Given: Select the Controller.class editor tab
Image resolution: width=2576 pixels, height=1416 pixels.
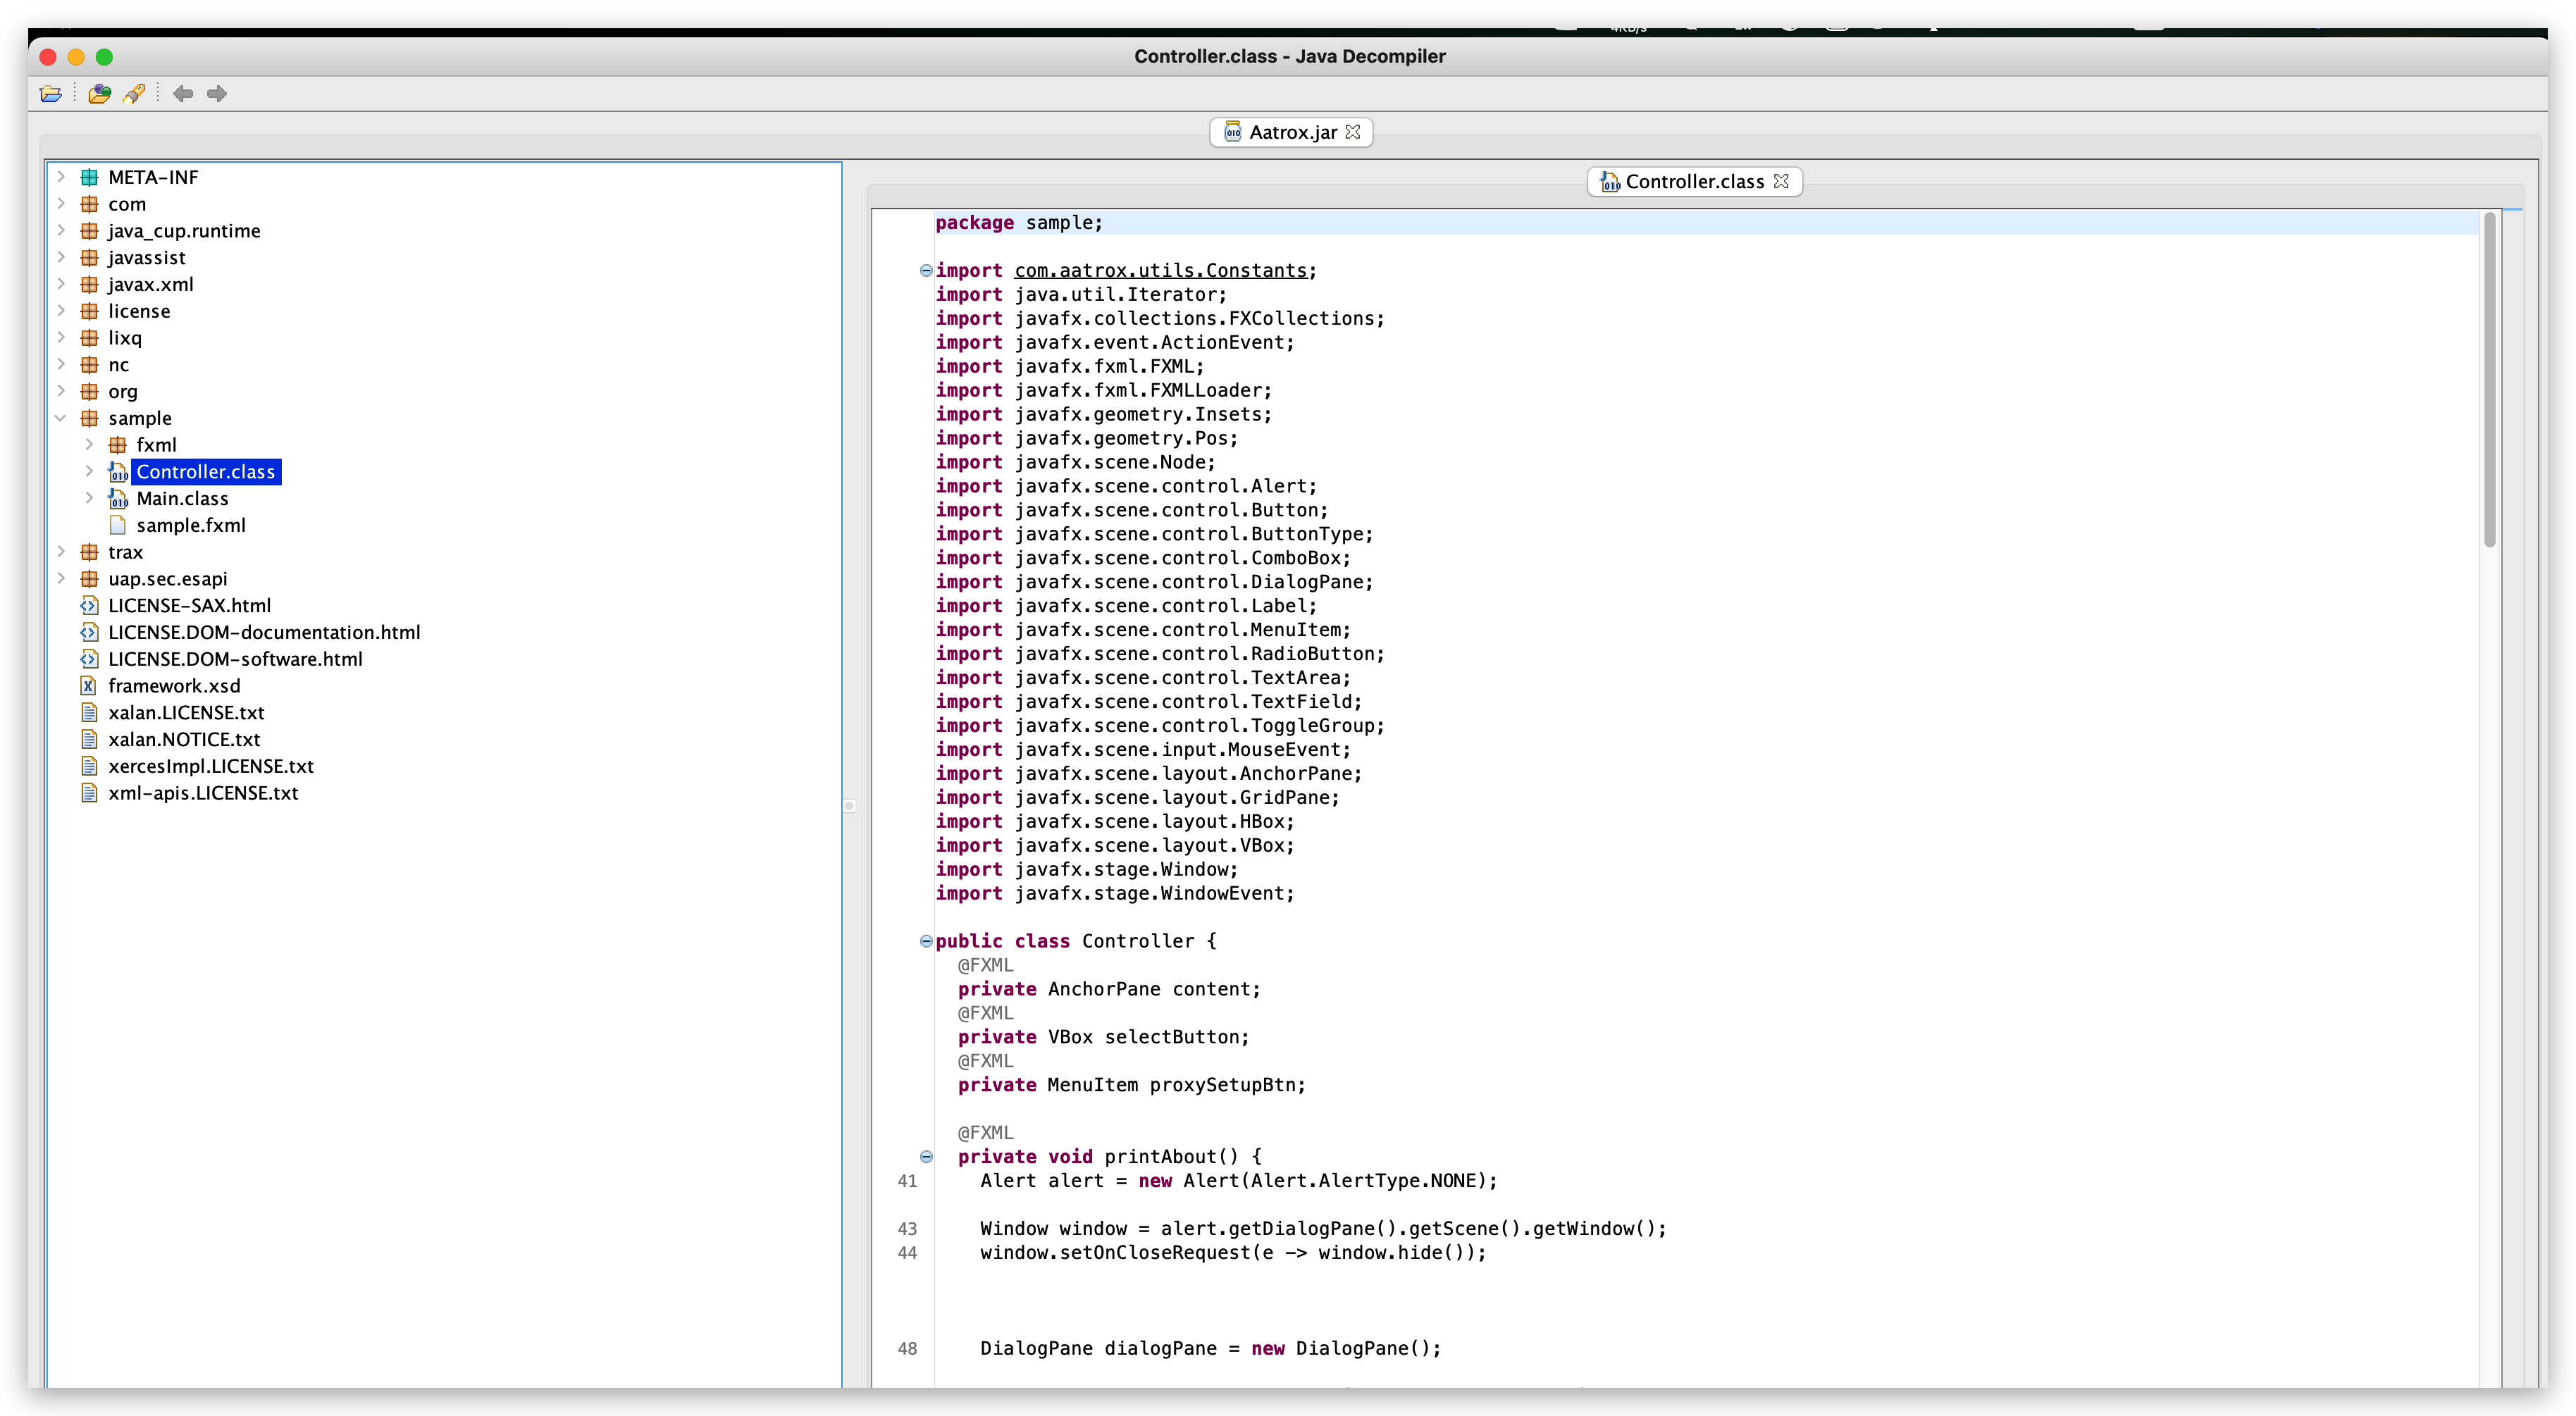Looking at the screenshot, I should point(1694,181).
